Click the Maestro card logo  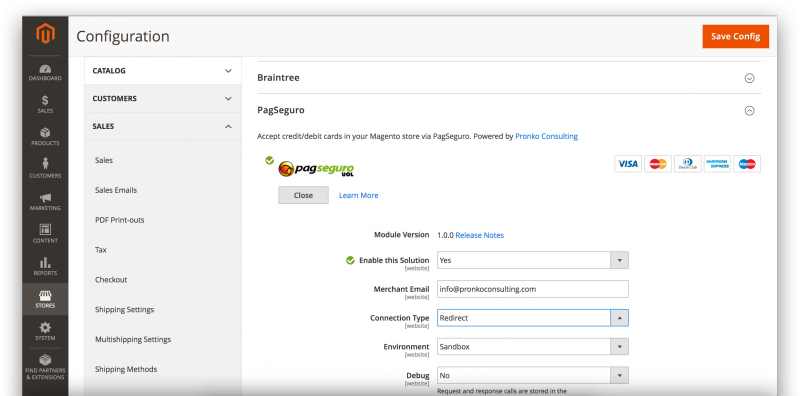[x=747, y=164]
